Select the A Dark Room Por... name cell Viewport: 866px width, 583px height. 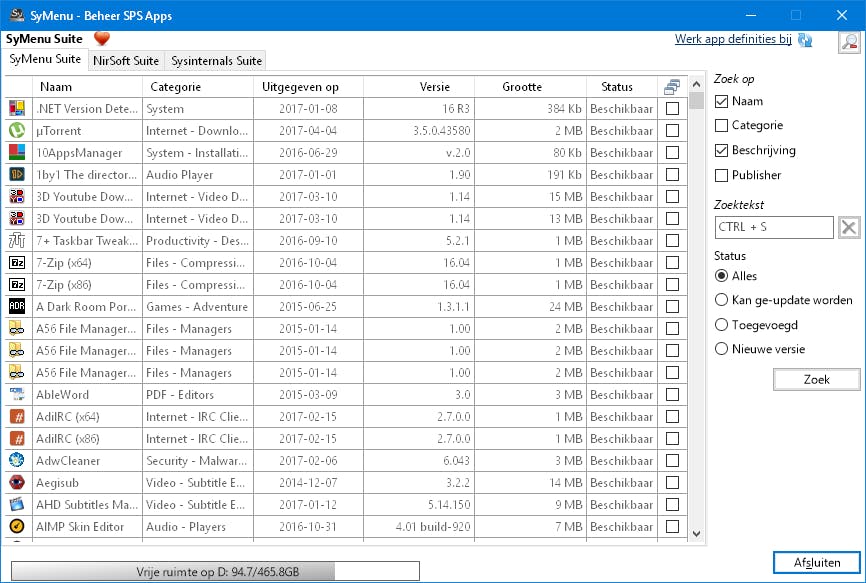[86, 306]
